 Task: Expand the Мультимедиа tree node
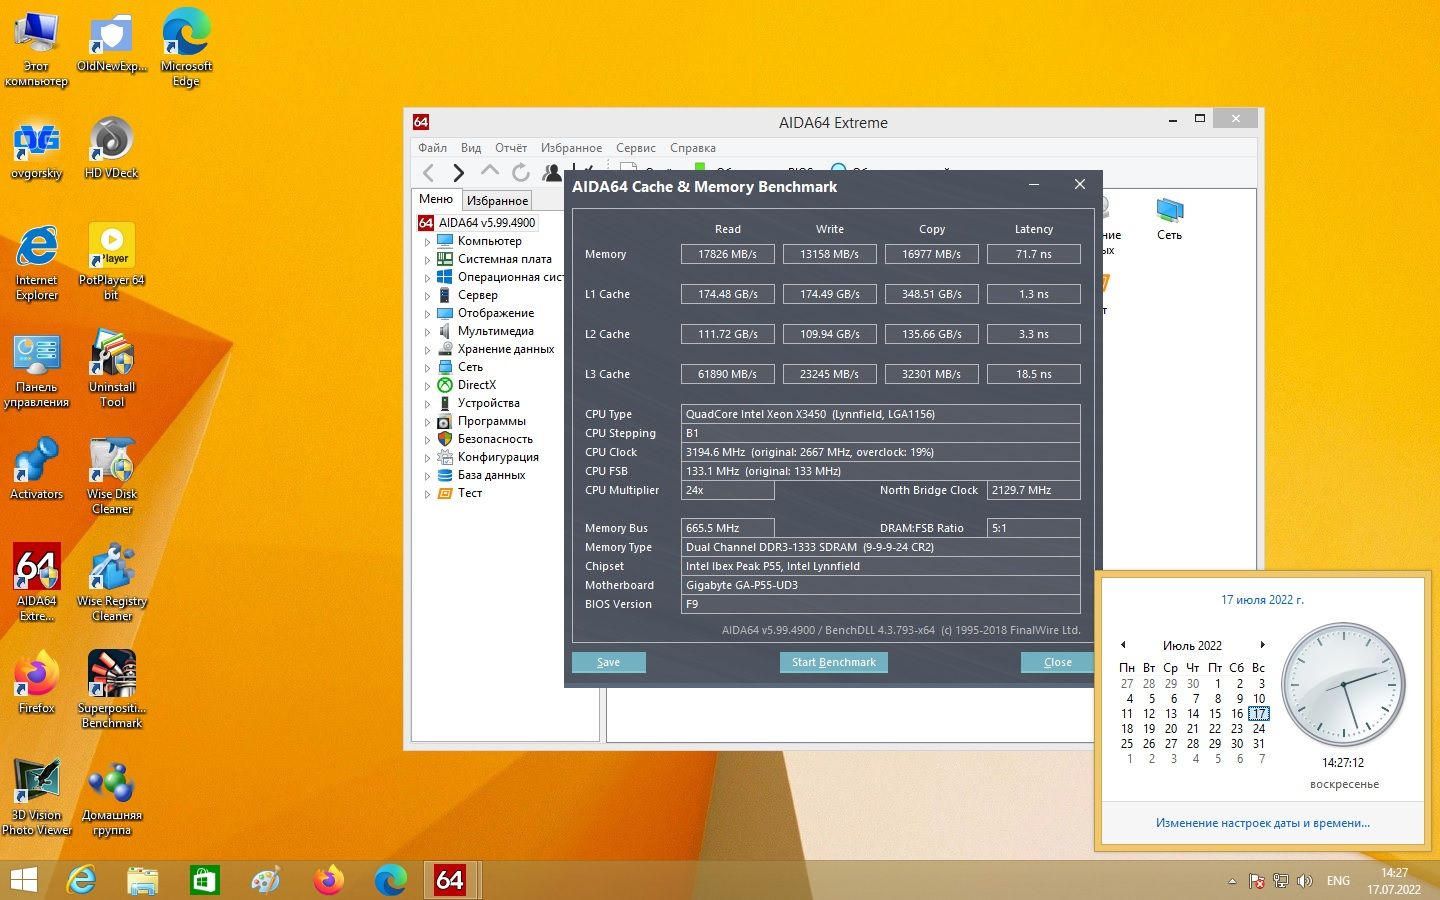427,331
